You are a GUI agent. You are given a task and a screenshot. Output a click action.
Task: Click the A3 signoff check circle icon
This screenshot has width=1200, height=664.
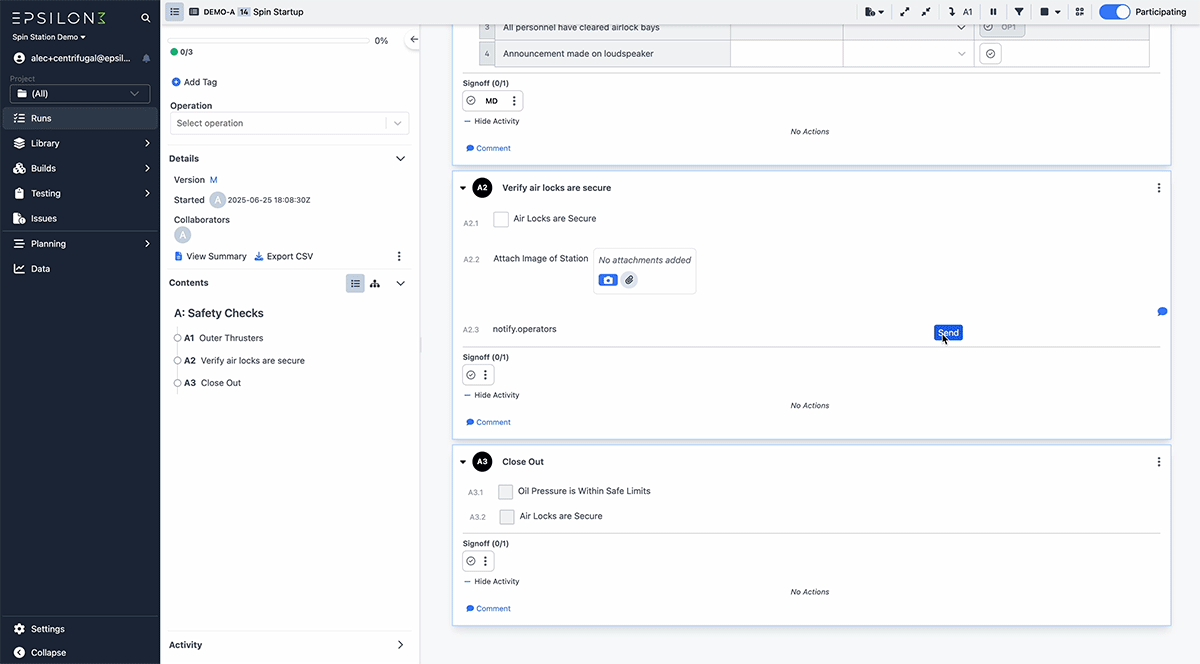[471, 561]
